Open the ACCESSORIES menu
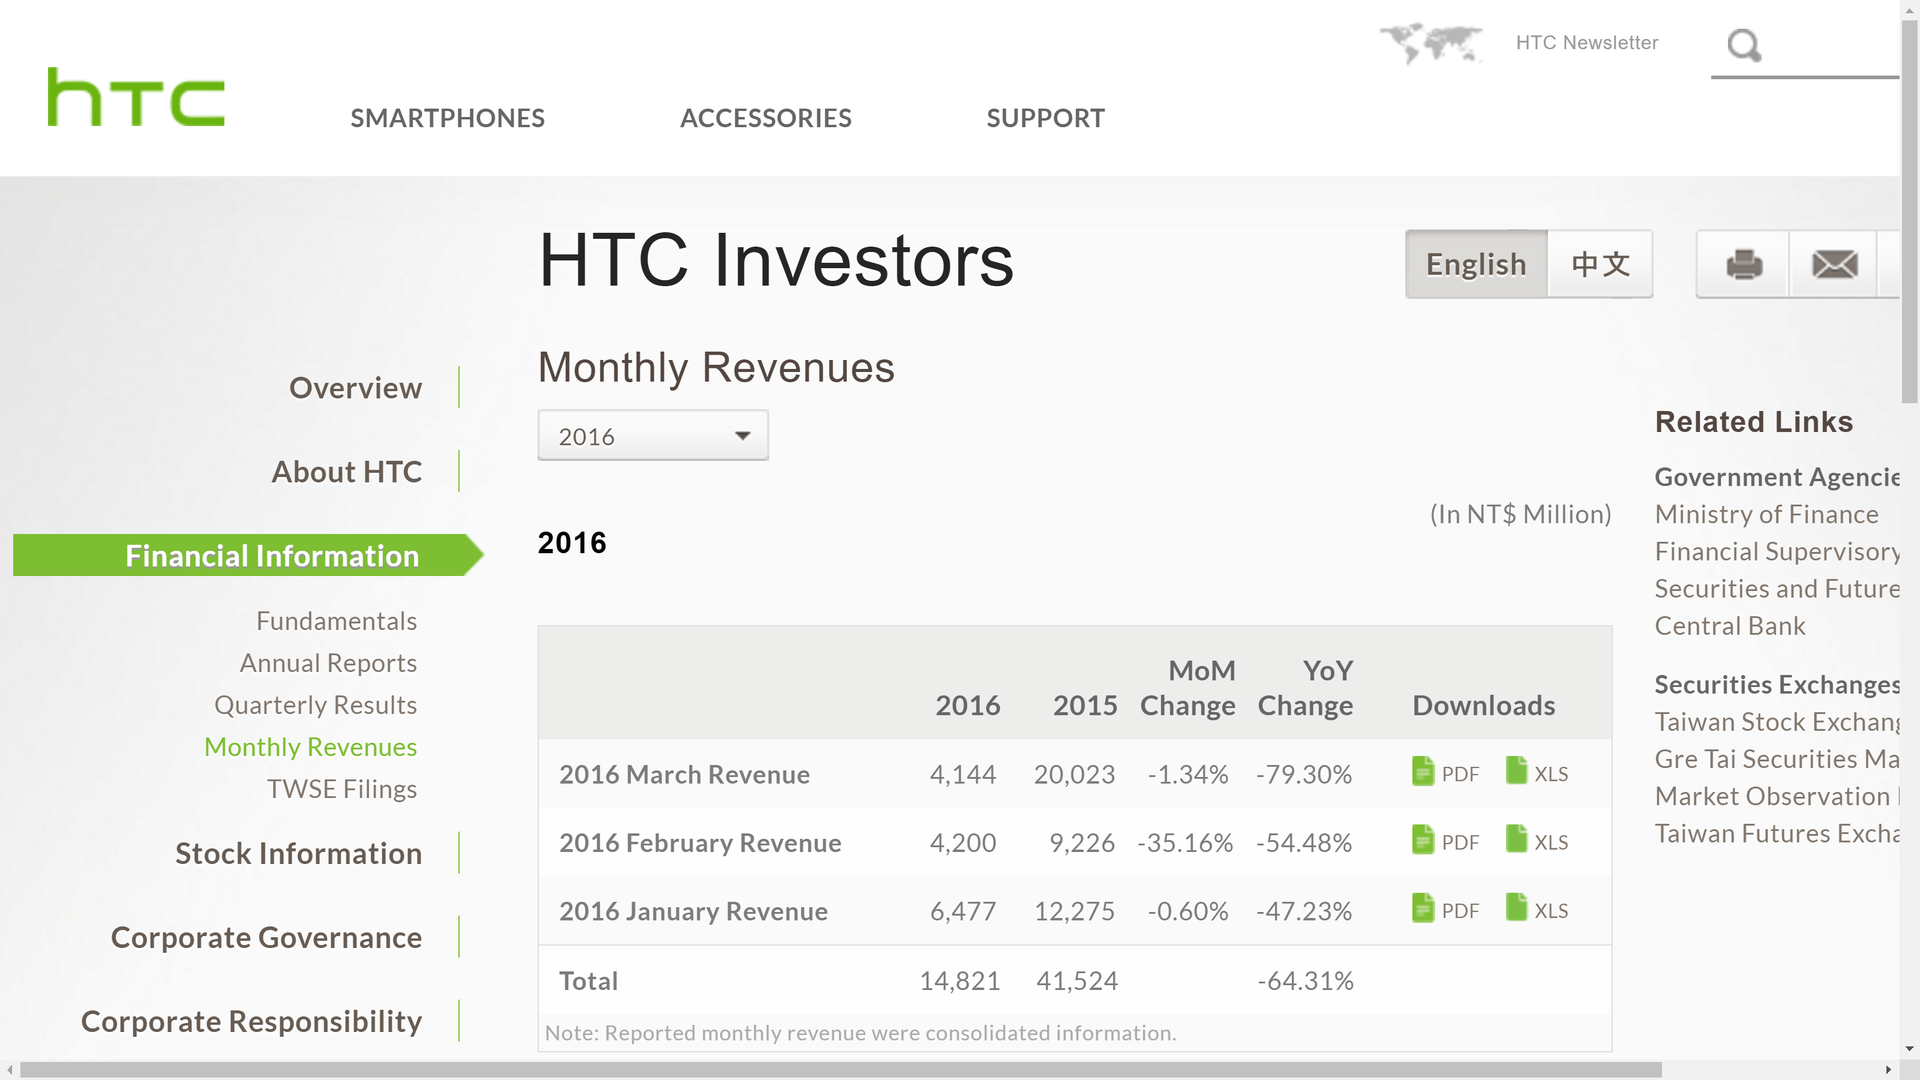 click(x=765, y=118)
